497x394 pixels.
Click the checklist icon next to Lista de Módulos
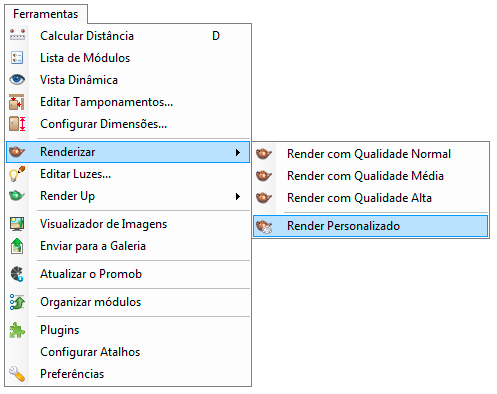tap(17, 57)
